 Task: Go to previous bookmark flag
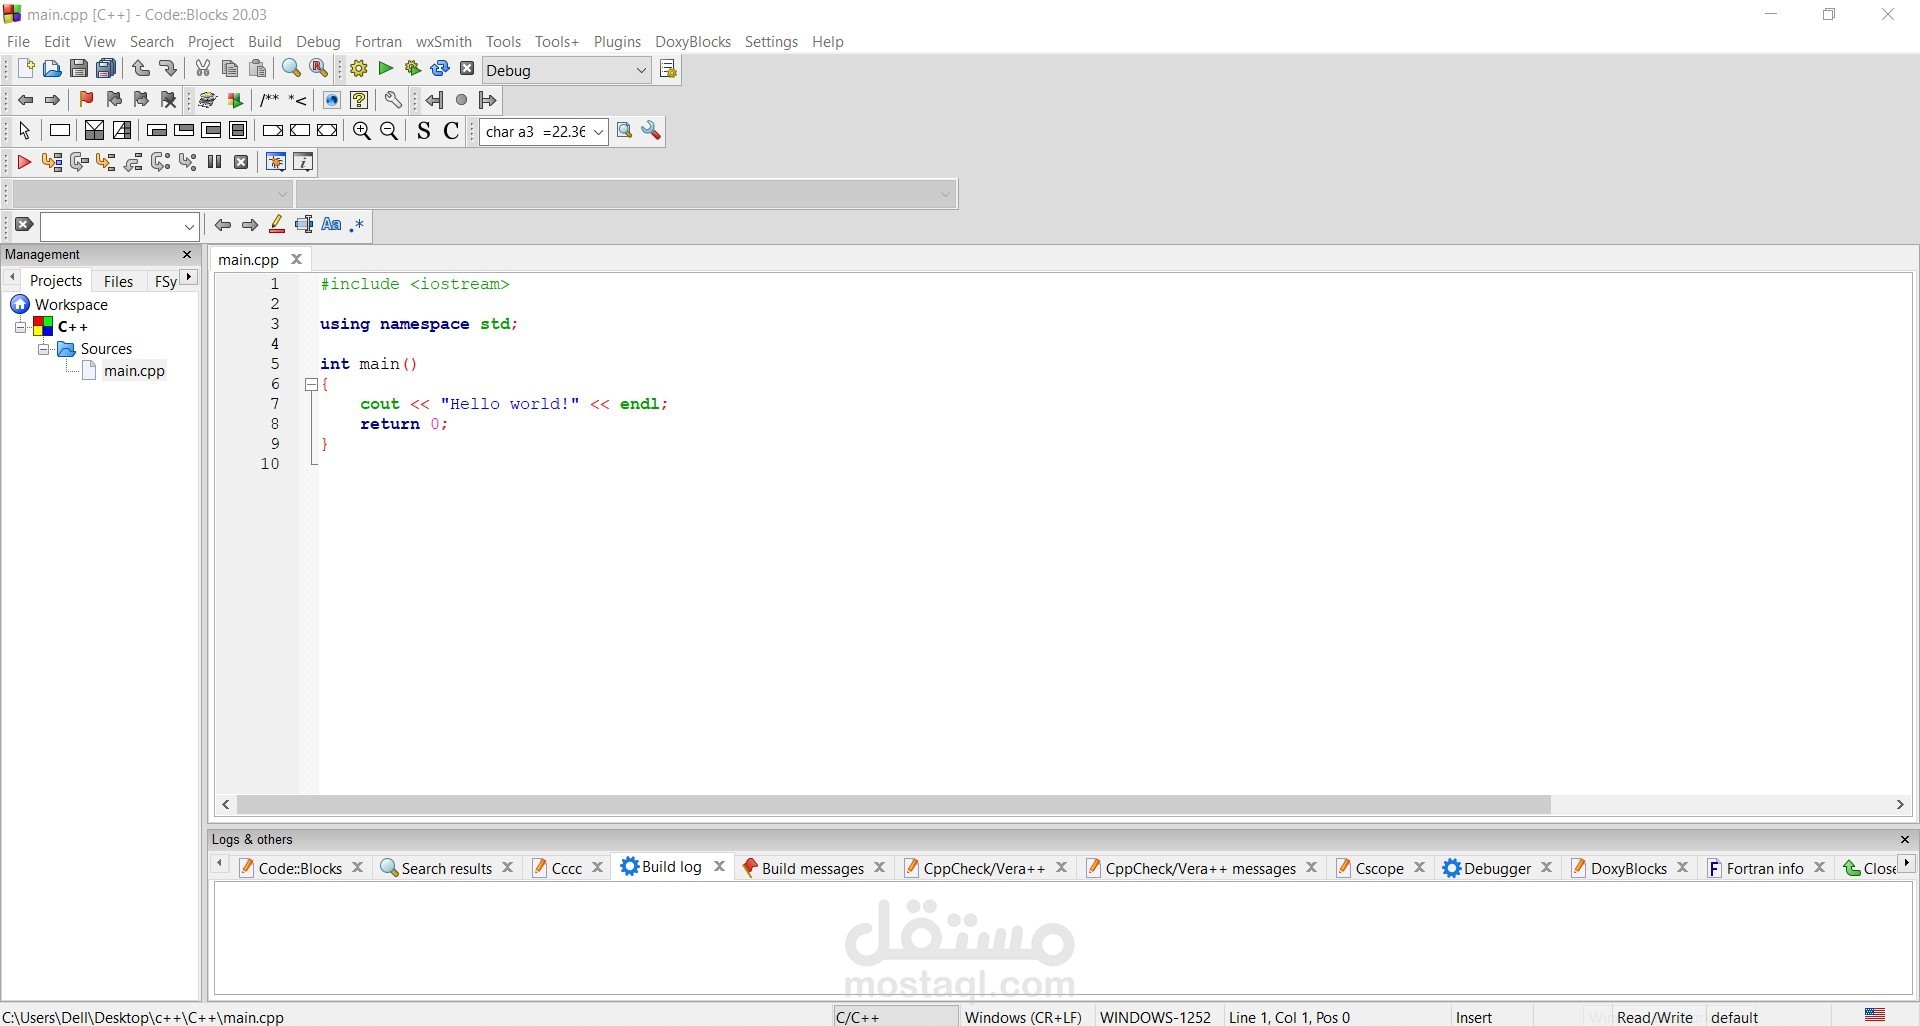pyautogui.click(x=114, y=100)
